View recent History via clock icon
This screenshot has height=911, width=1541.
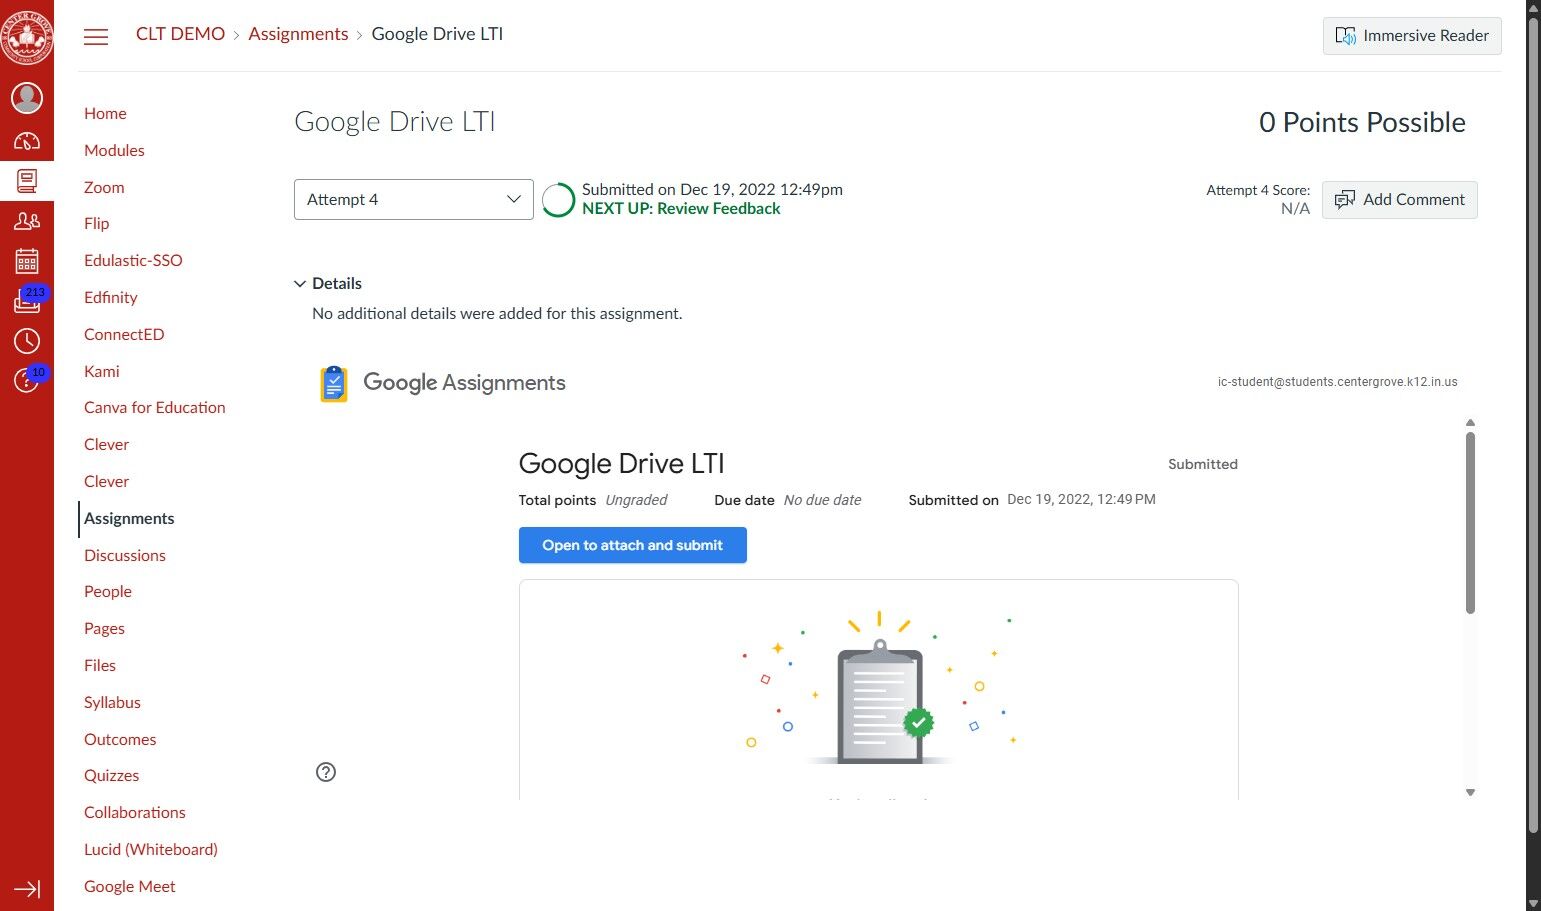(x=27, y=341)
